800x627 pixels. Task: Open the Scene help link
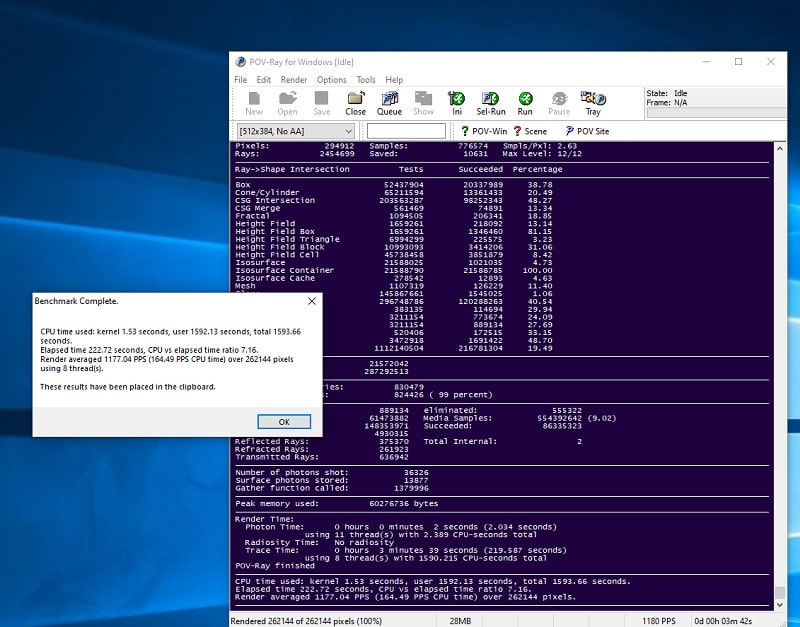point(530,131)
